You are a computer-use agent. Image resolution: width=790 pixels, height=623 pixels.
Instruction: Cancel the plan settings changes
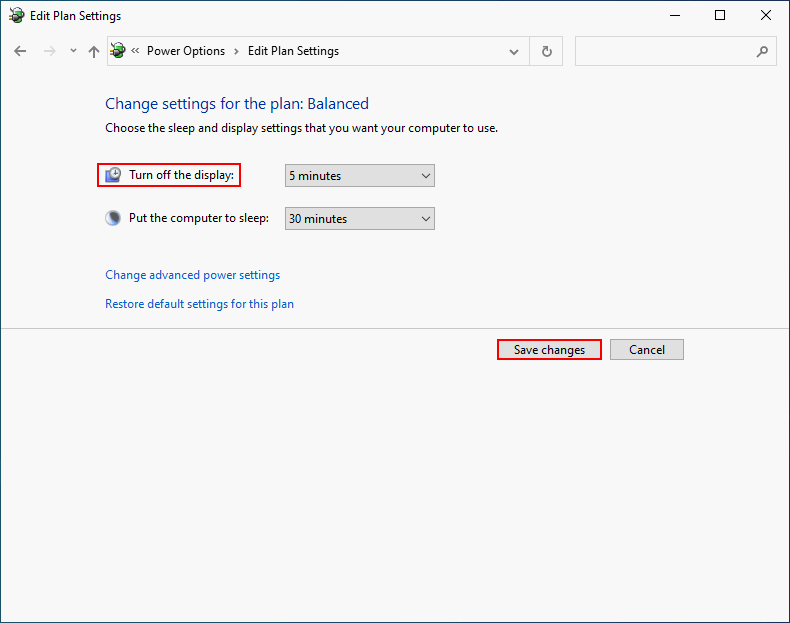646,350
